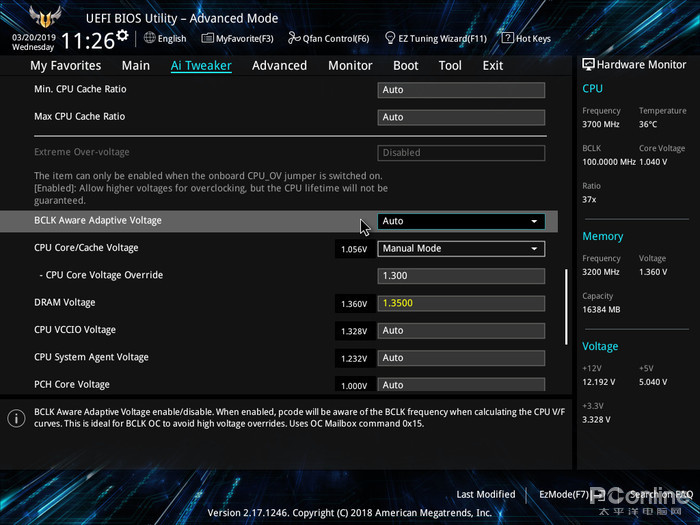The image size is (700, 525).
Task: Click the 3.328 V reading
Action: 596,420
